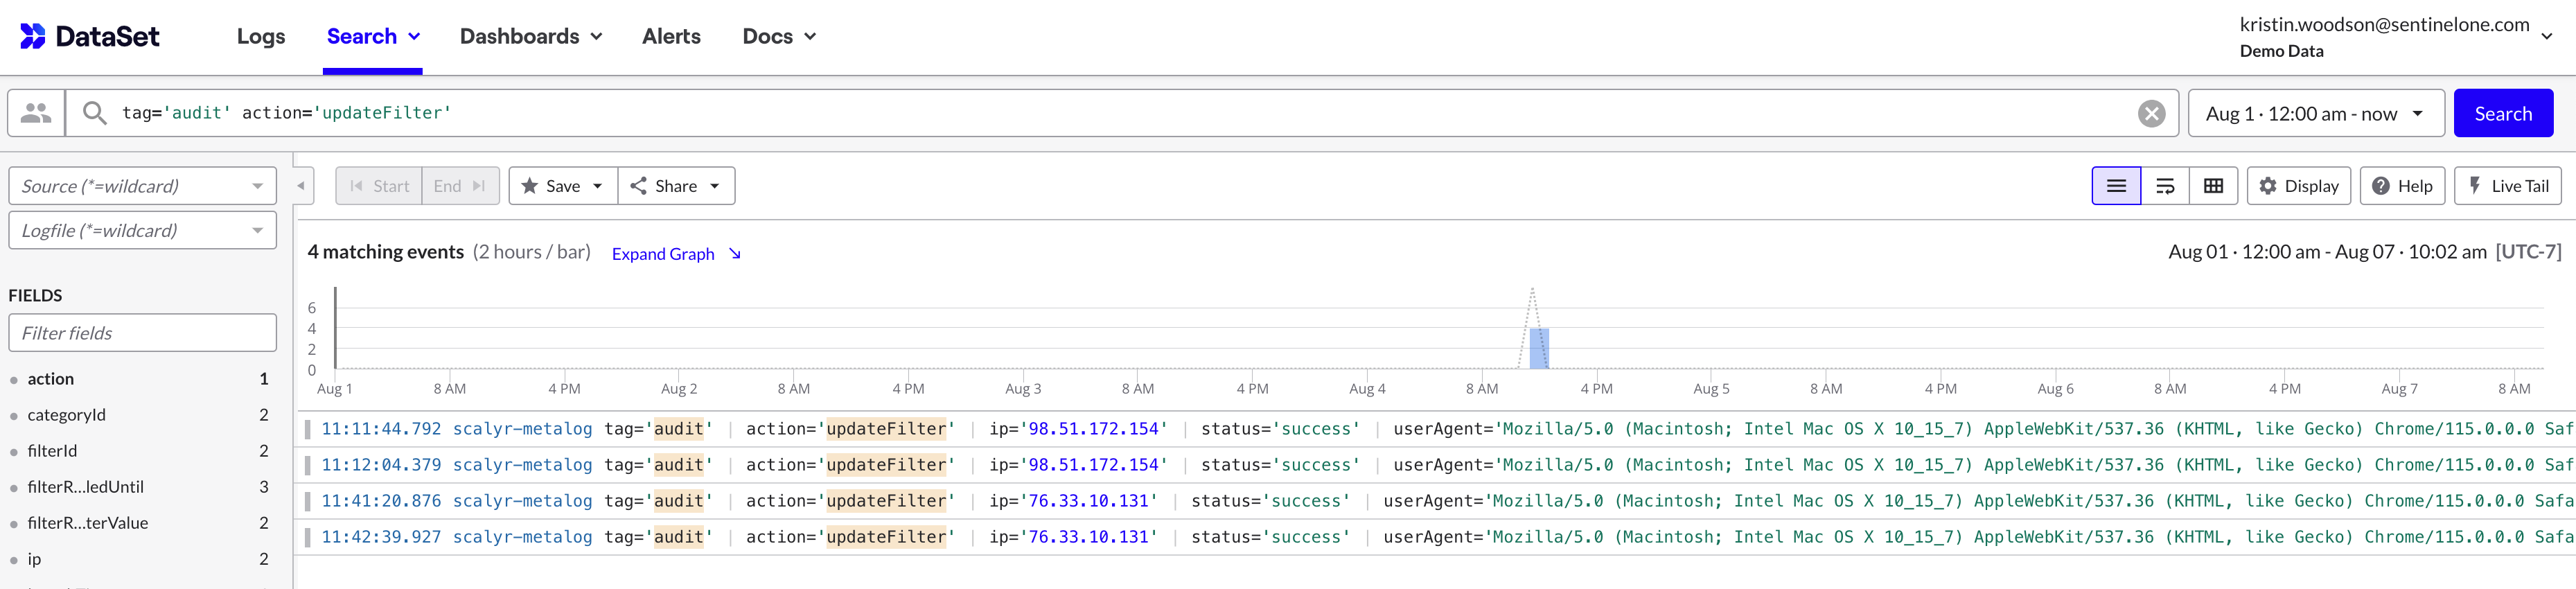This screenshot has width=2576, height=589.
Task: Open the time range picker dropdown
Action: pyautogui.click(x=2315, y=114)
